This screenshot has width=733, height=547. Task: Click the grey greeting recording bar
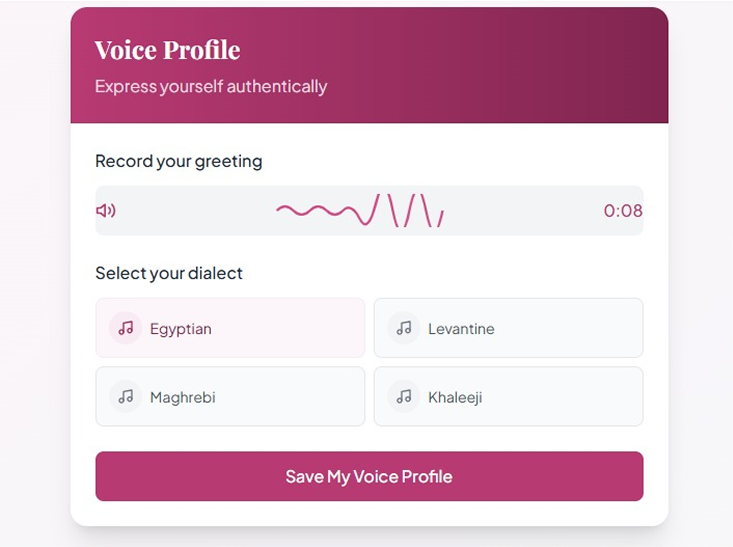pos(369,210)
